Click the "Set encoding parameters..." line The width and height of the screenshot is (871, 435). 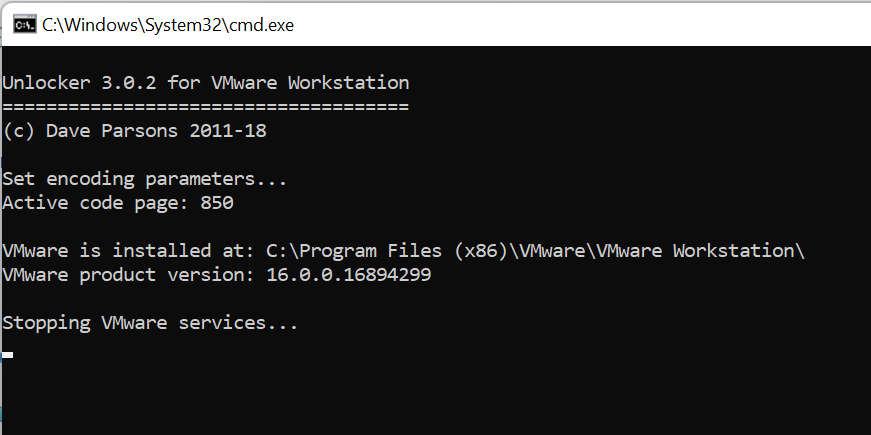(145, 179)
